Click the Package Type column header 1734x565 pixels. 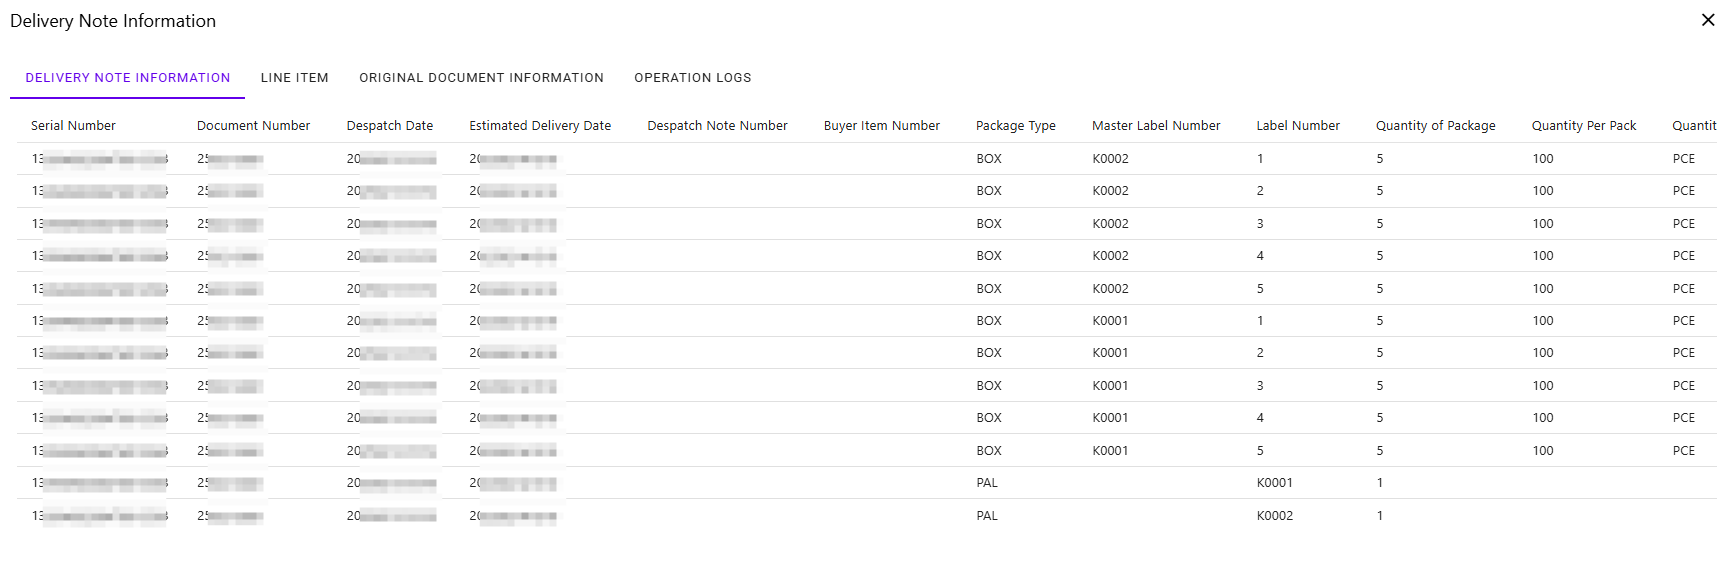pos(1015,126)
